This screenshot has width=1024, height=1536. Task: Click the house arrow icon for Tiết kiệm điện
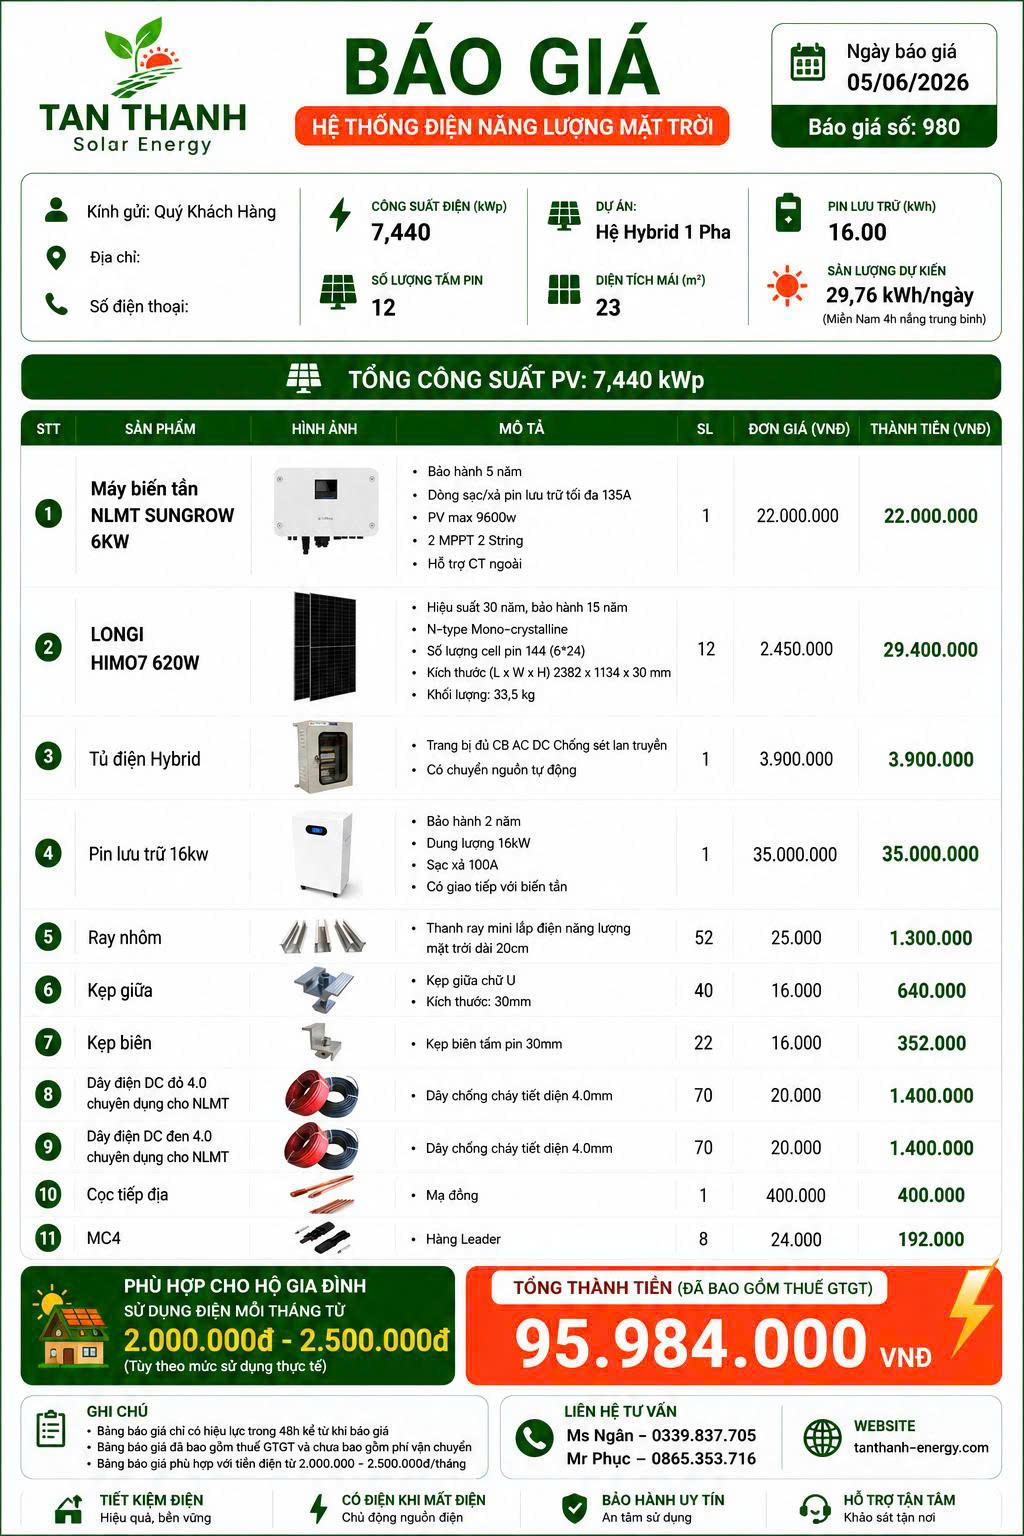pyautogui.click(x=68, y=1508)
